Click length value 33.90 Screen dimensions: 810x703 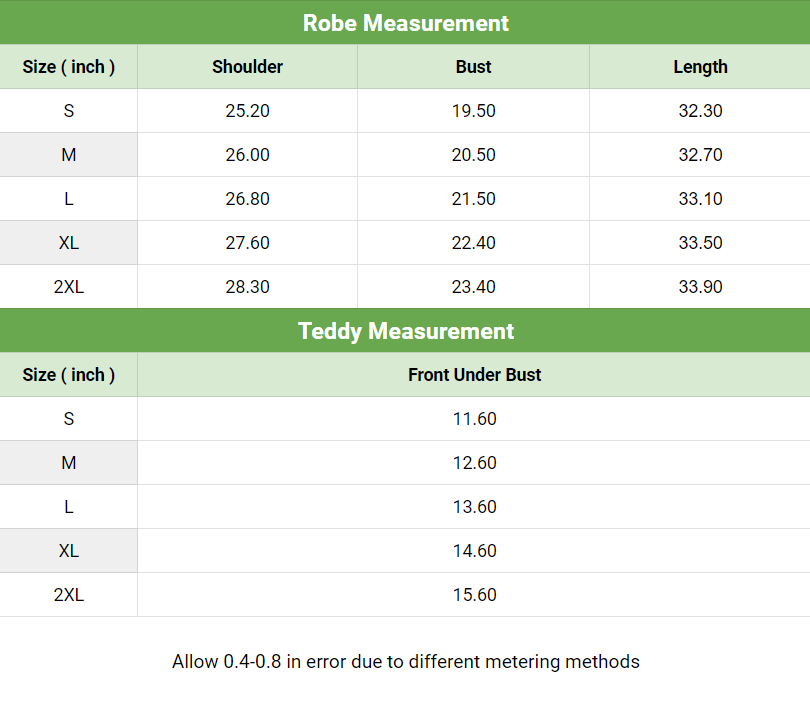[700, 287]
